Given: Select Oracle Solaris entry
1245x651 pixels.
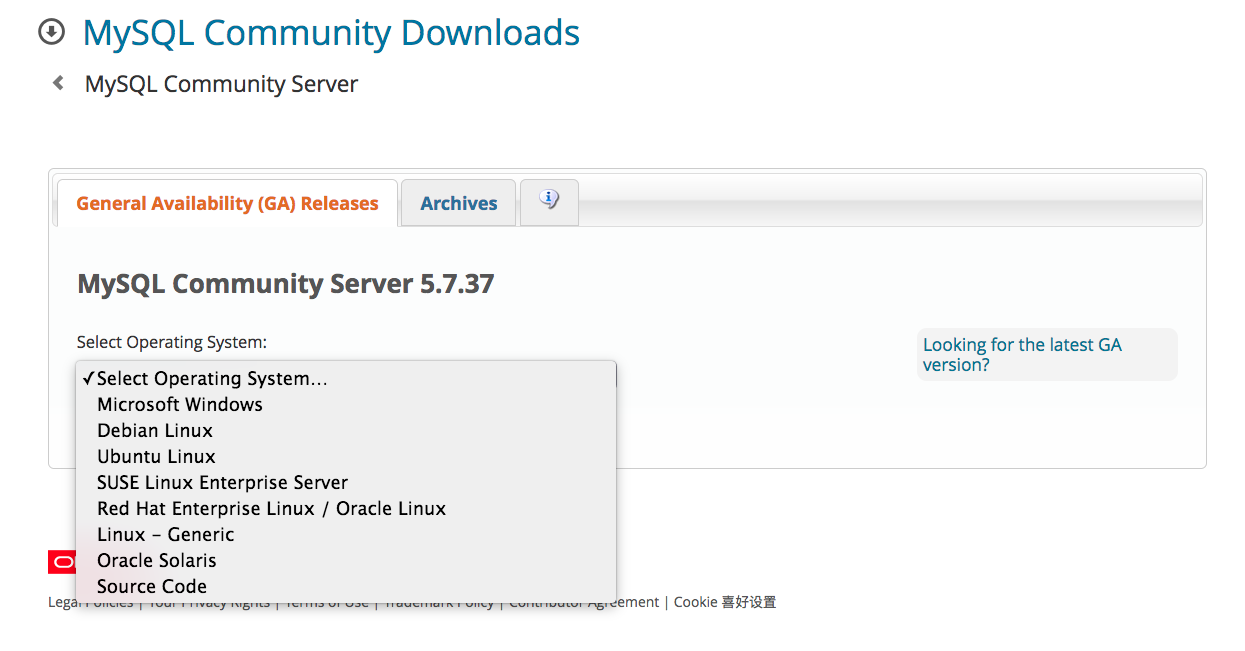Looking at the screenshot, I should coord(346,560).
